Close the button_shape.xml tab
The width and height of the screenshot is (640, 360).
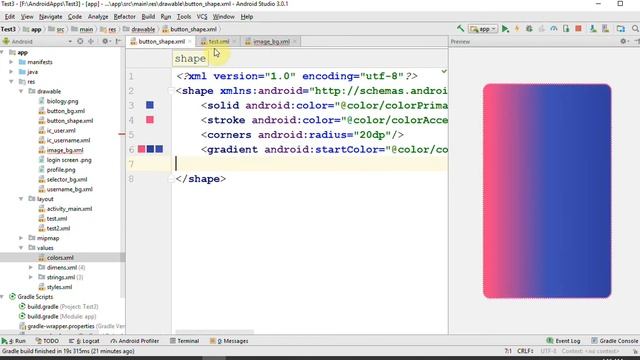click(190, 42)
